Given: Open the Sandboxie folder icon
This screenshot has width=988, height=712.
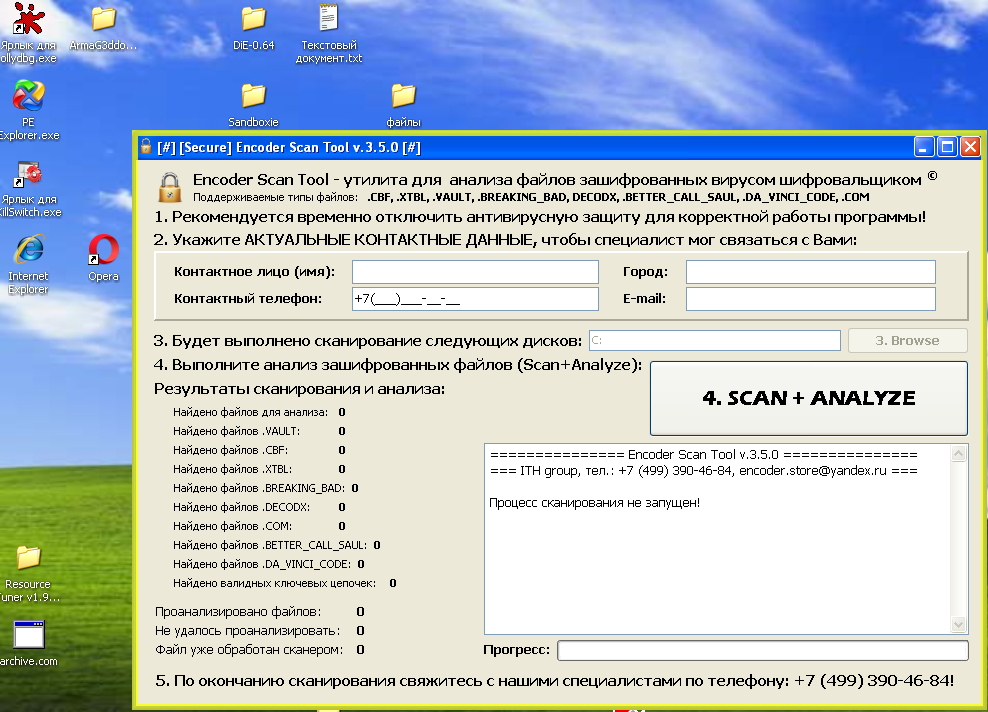Looking at the screenshot, I should [253, 96].
